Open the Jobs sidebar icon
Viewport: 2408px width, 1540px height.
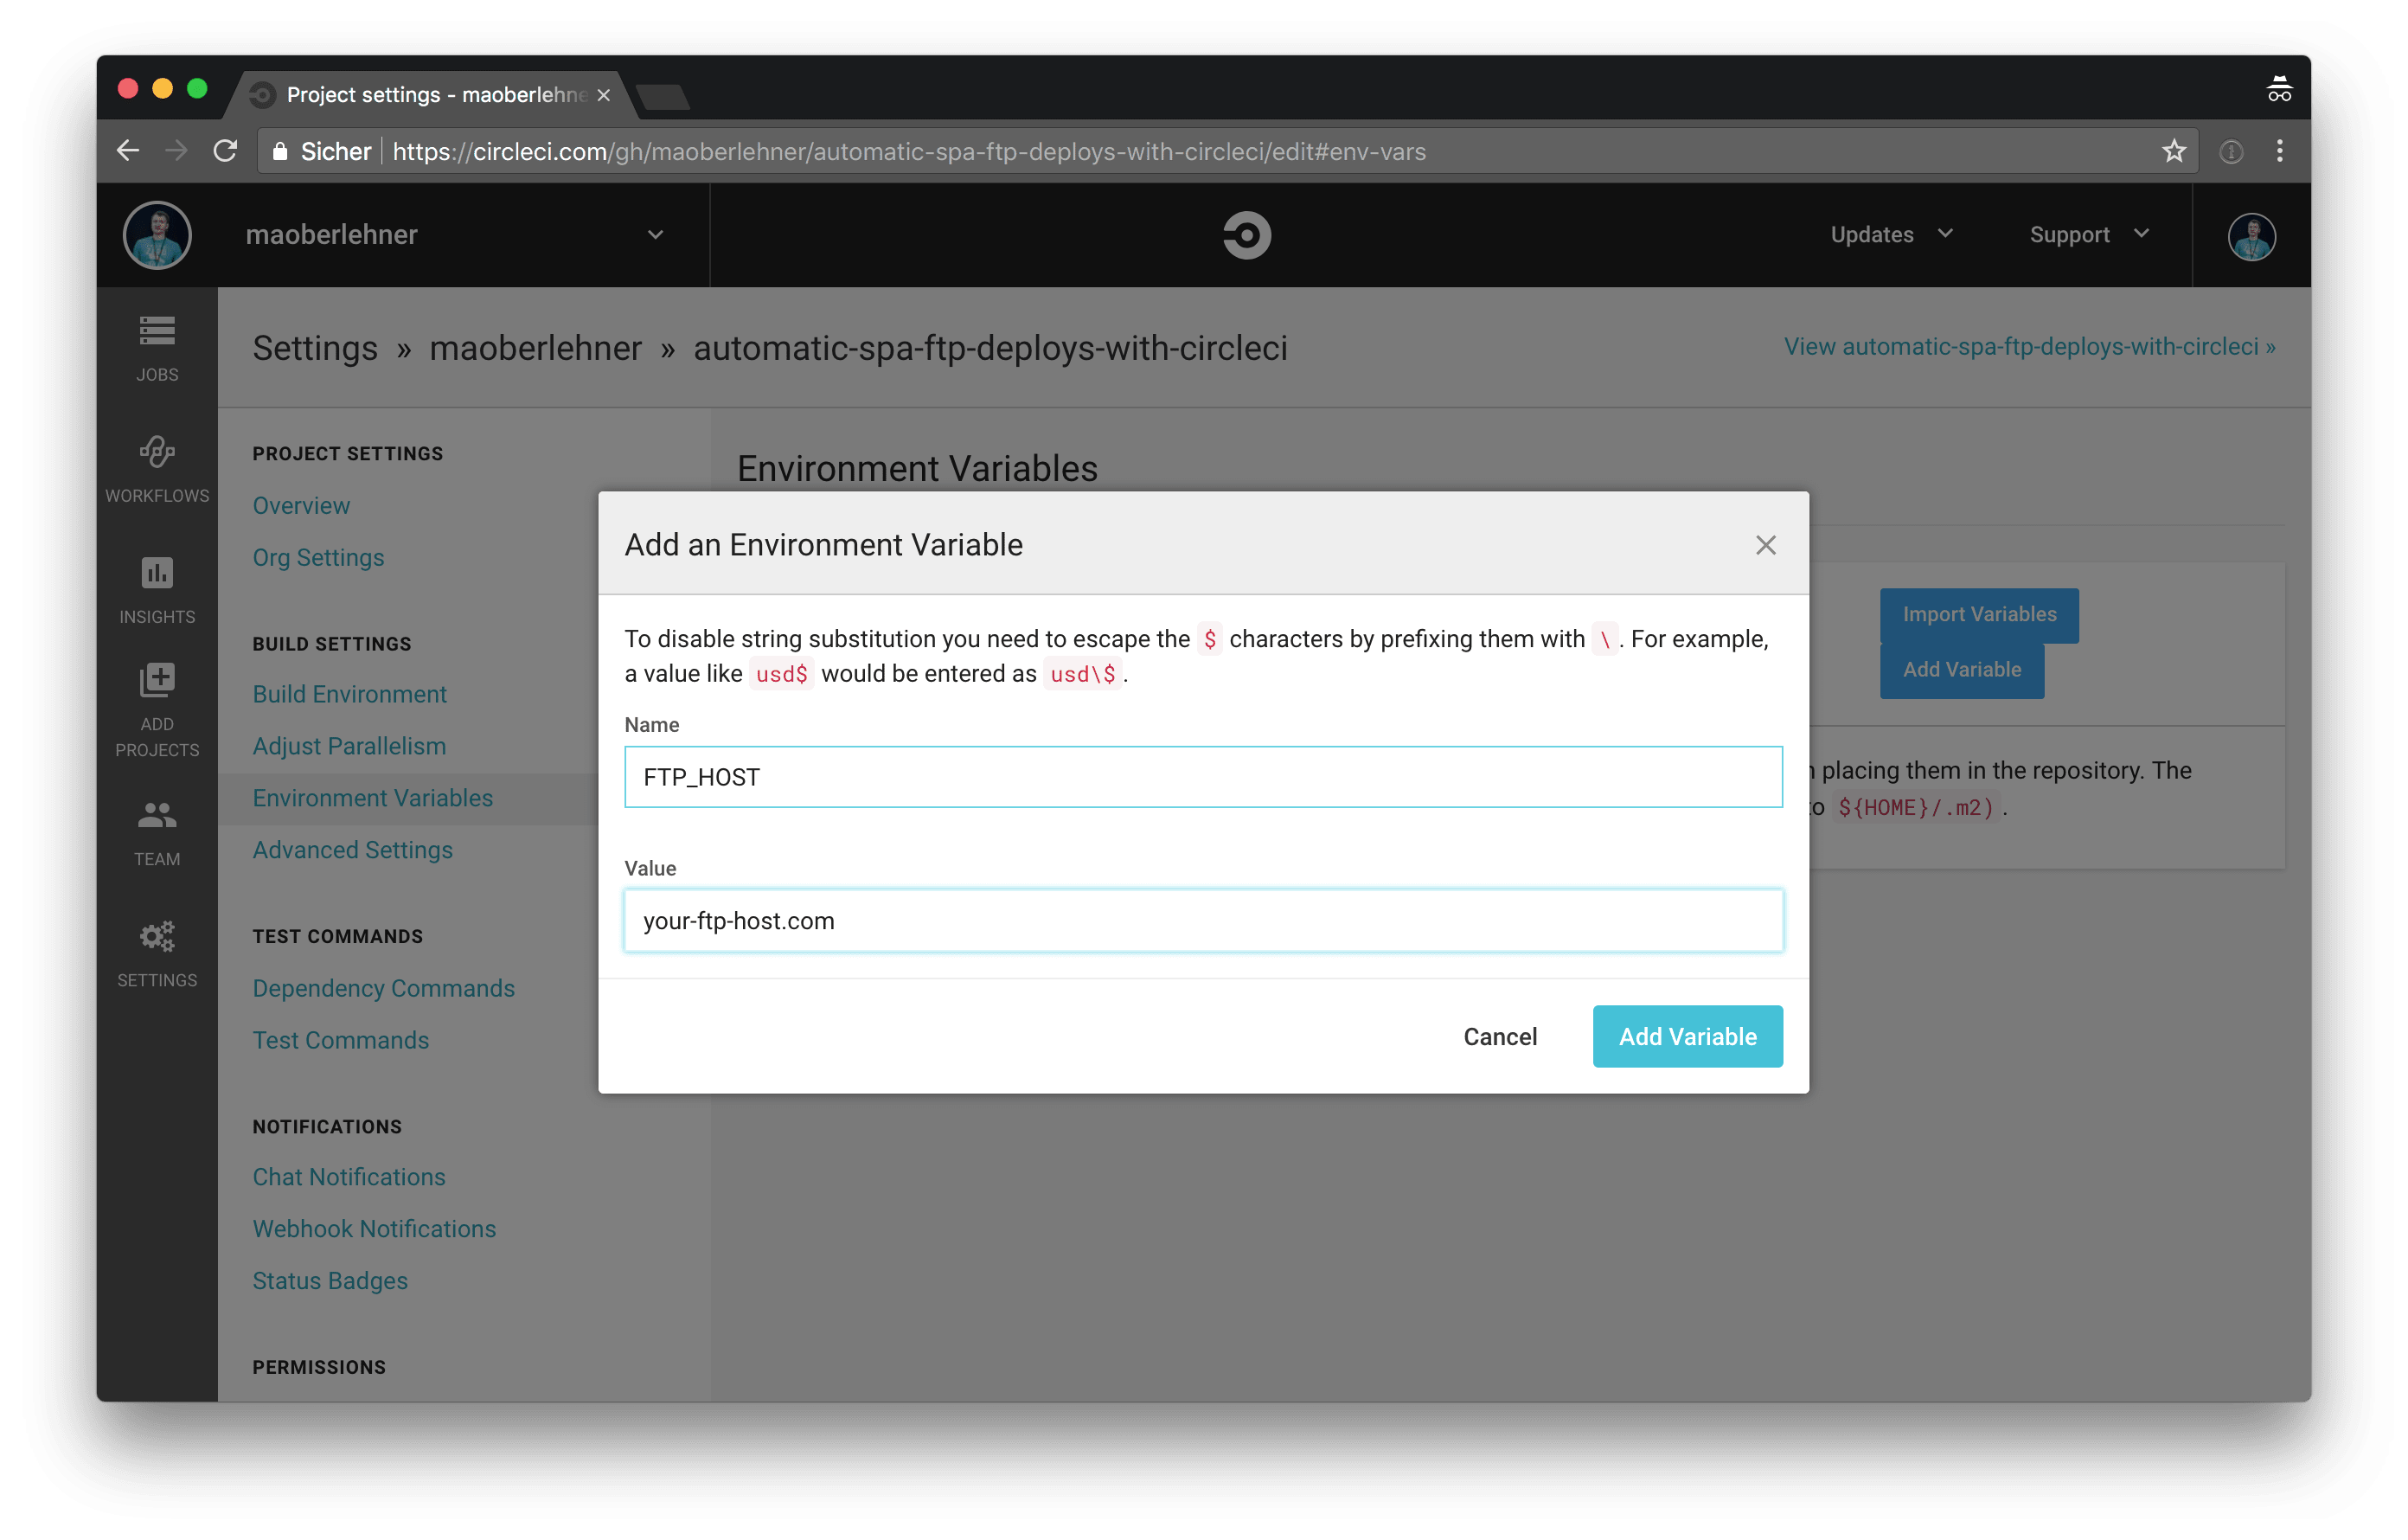coord(157,347)
